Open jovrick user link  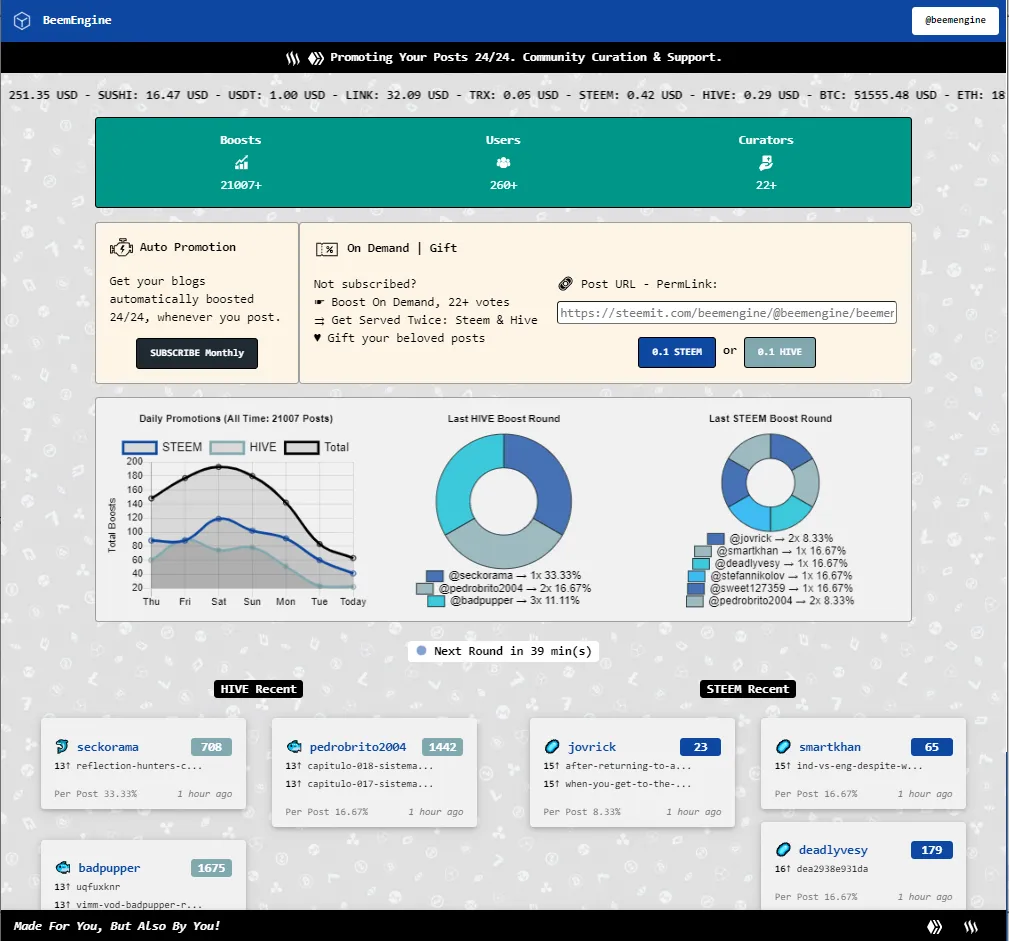[592, 747]
